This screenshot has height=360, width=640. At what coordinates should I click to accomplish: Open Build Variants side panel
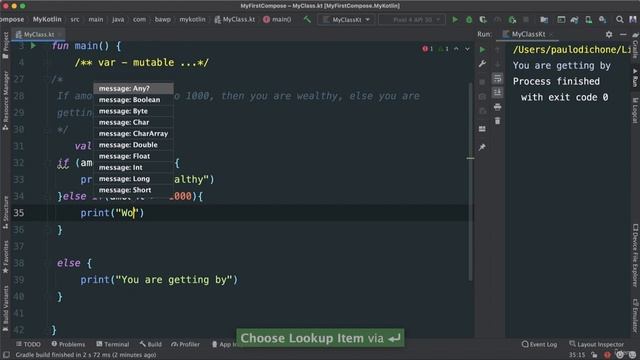6,310
